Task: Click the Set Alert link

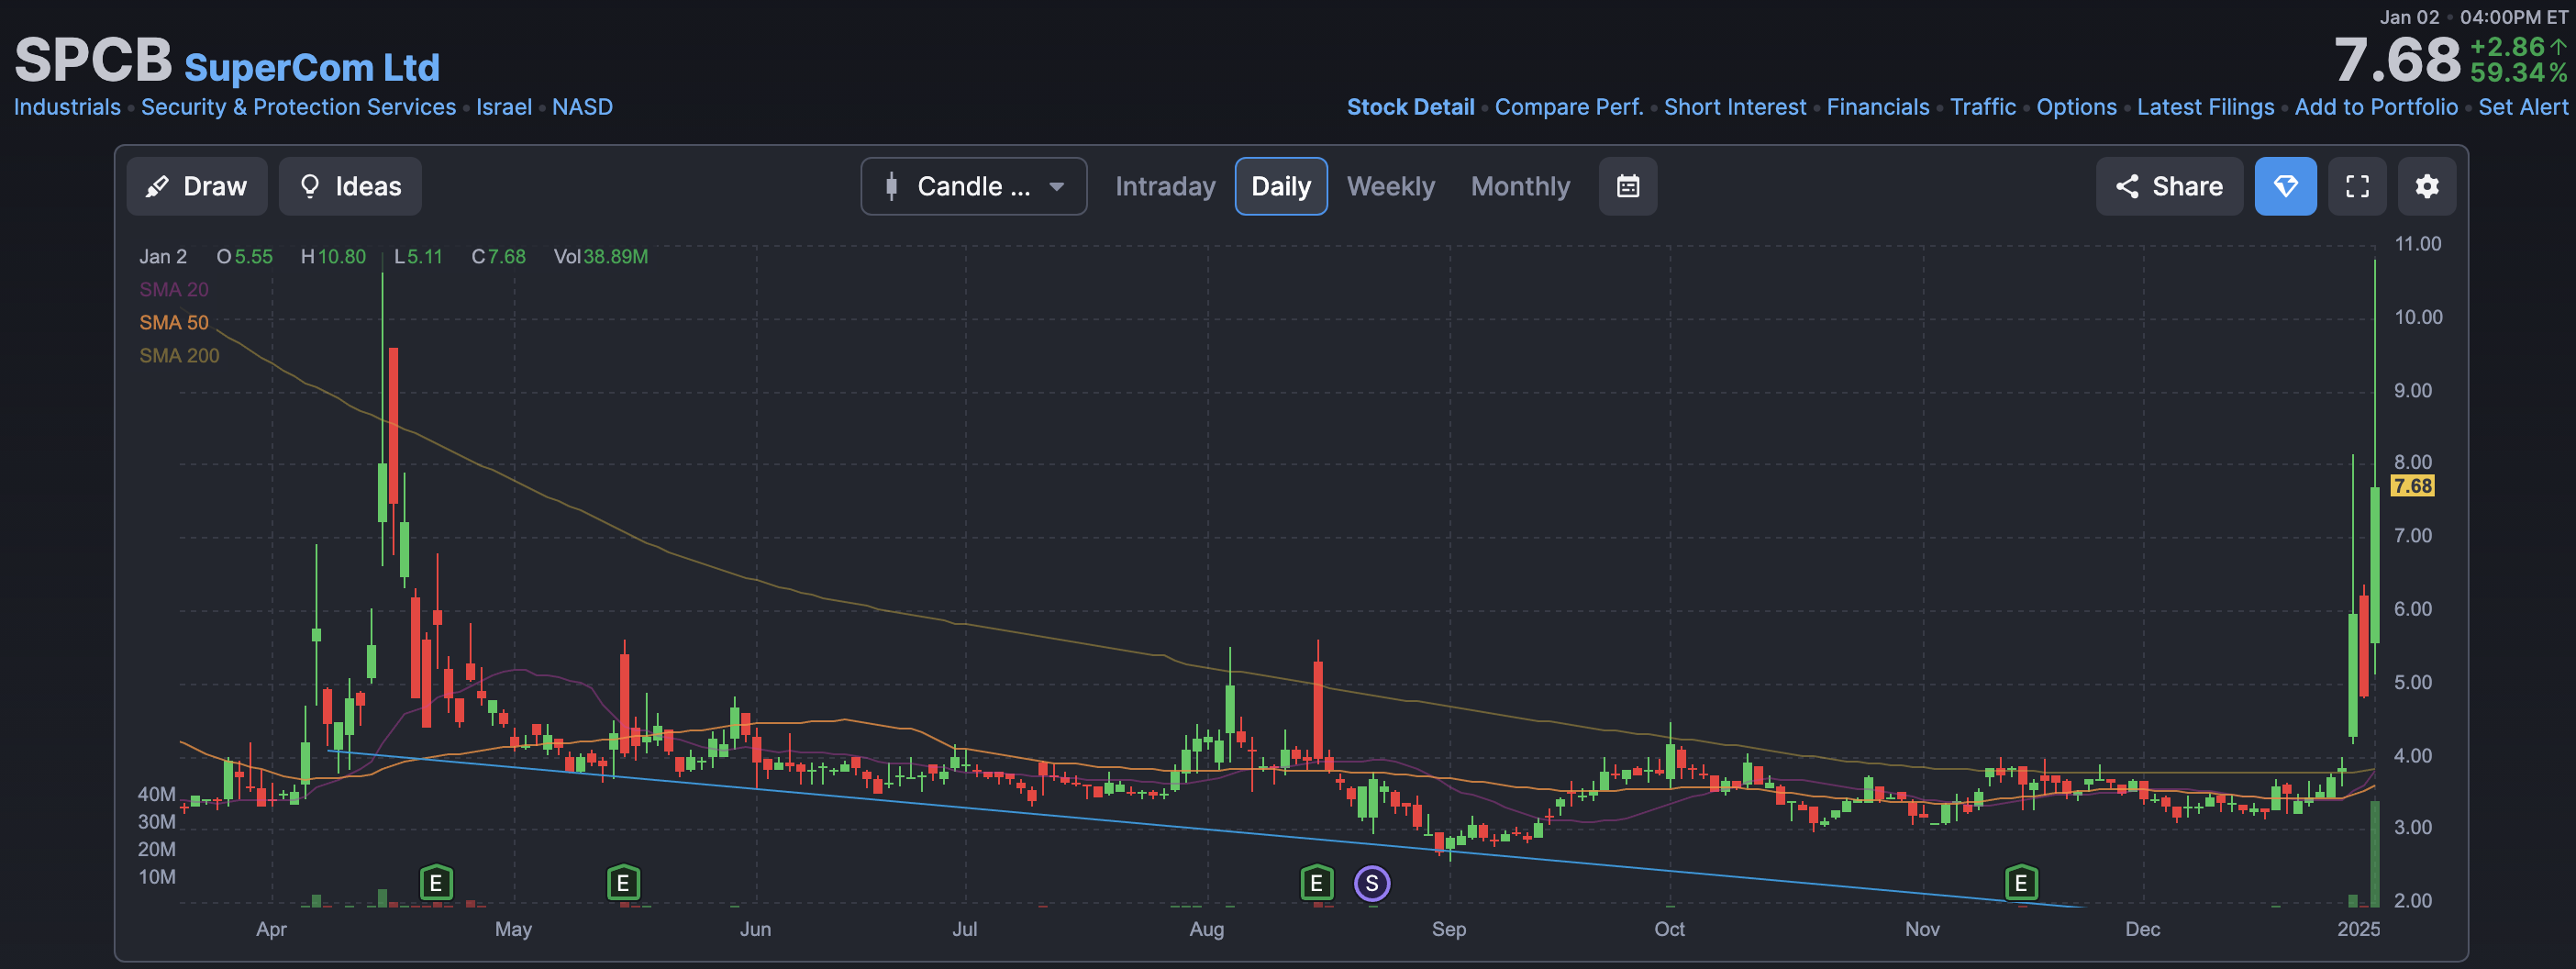Action: (2523, 107)
